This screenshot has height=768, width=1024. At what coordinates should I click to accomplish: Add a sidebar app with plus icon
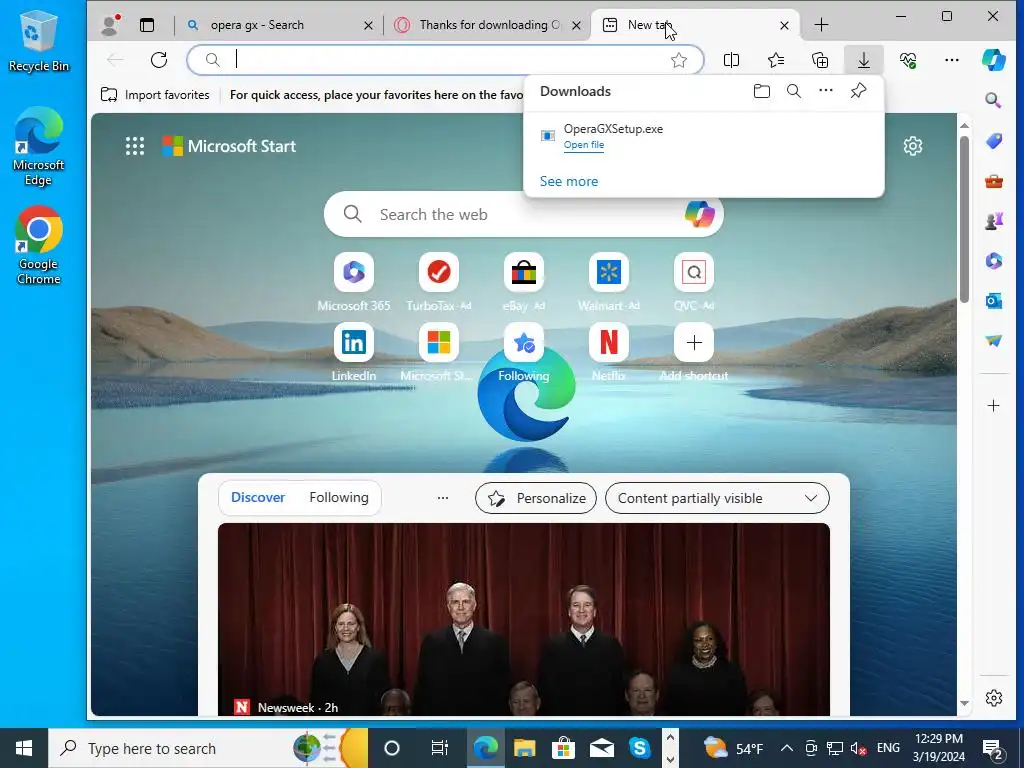pos(993,406)
